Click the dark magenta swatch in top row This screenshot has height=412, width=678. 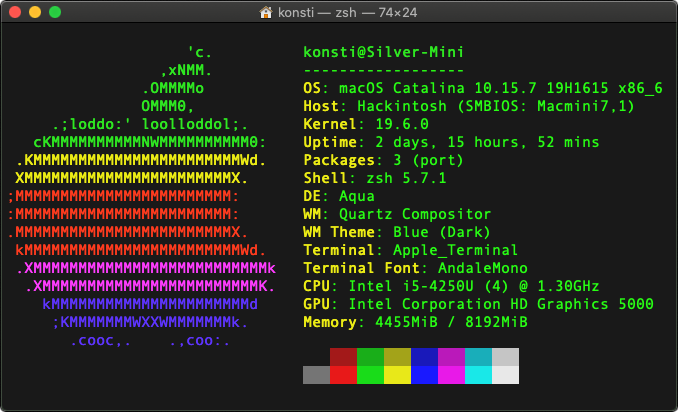(x=451, y=357)
